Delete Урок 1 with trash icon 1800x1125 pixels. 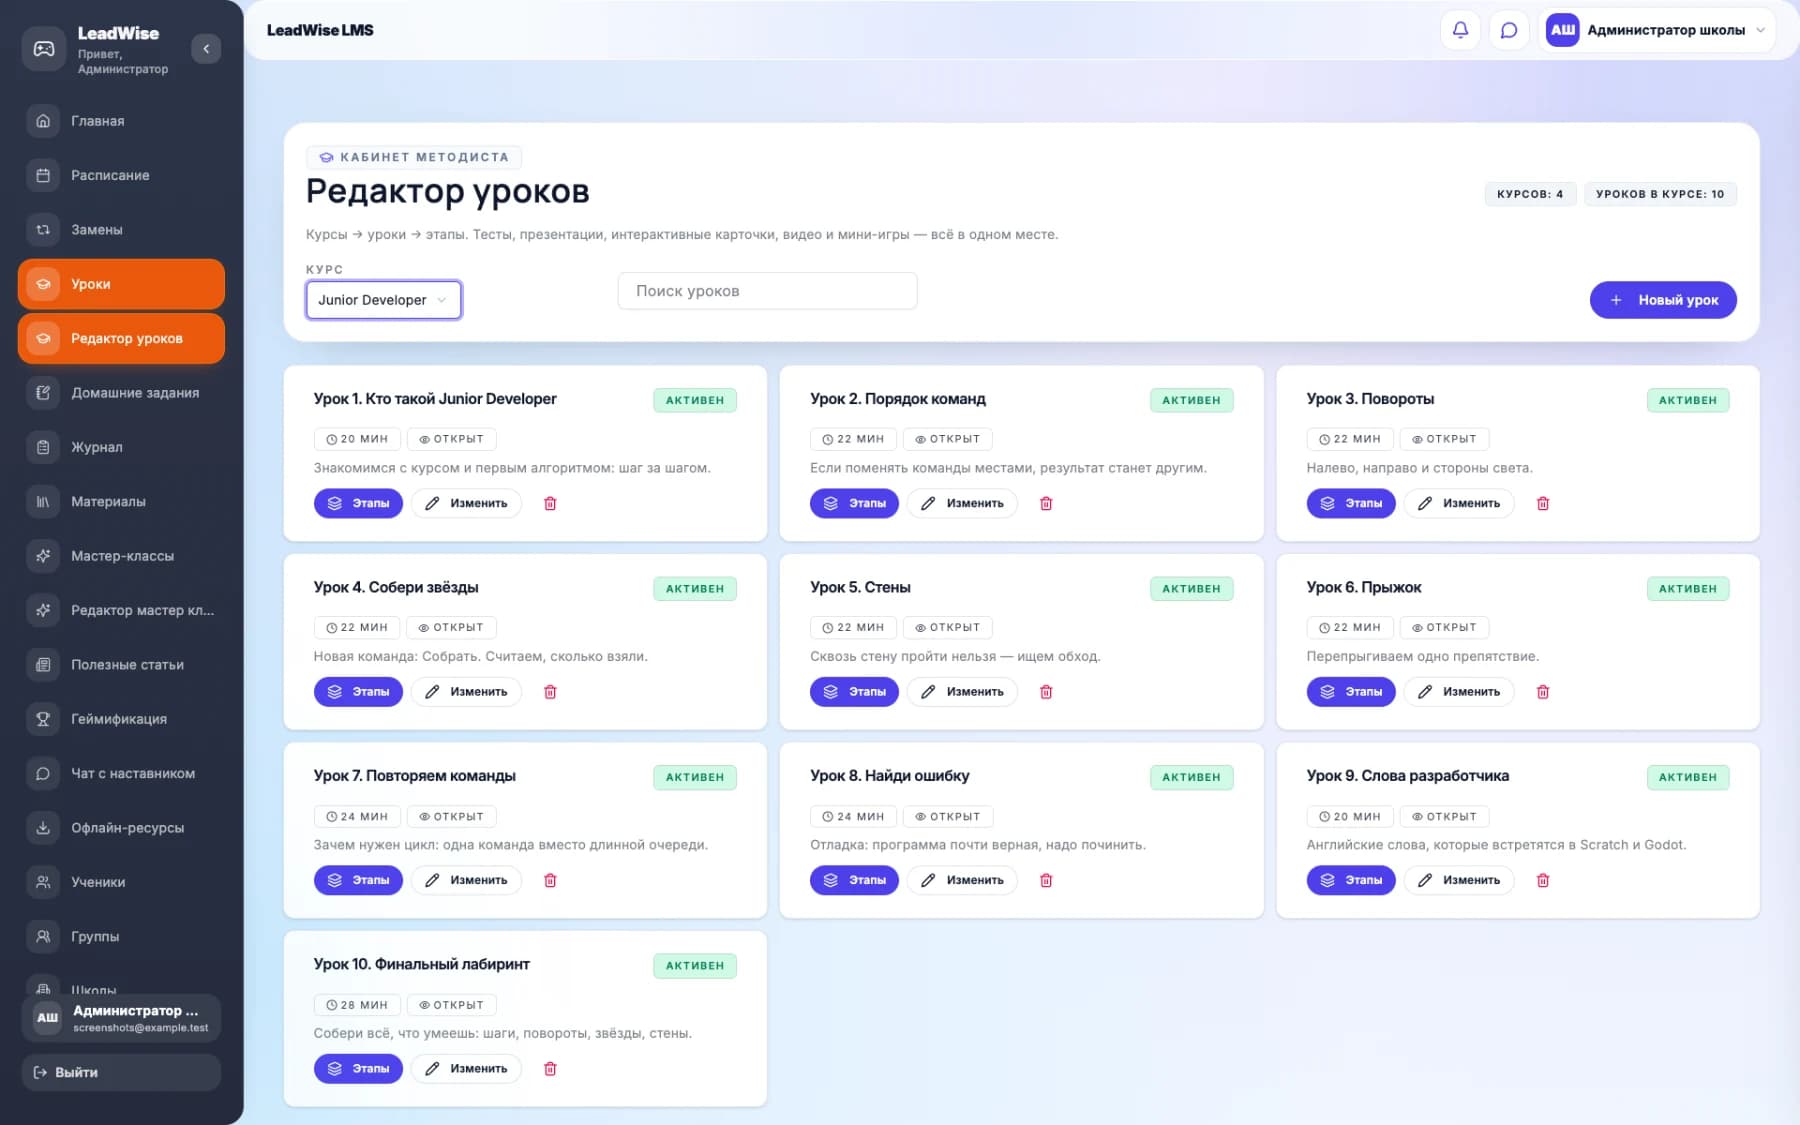click(x=550, y=503)
